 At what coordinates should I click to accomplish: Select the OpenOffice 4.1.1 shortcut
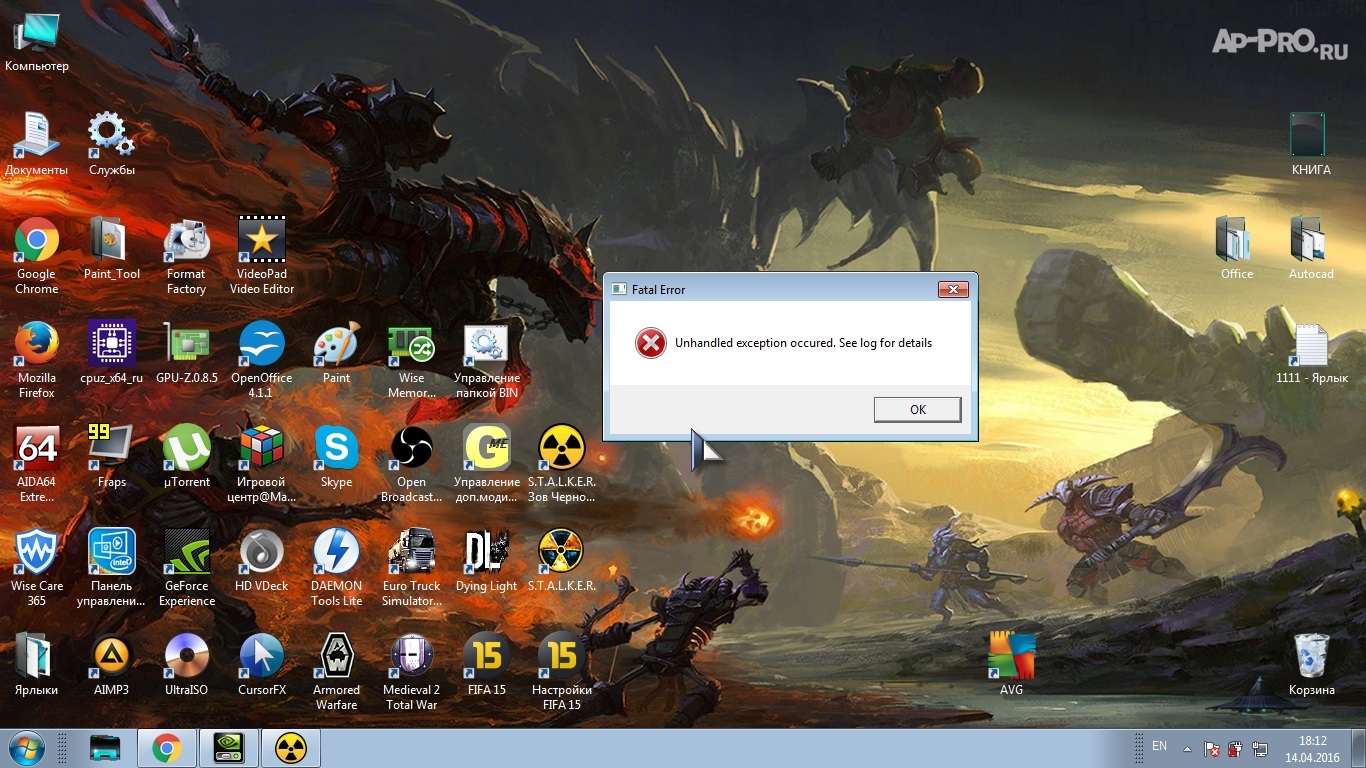tap(262, 361)
